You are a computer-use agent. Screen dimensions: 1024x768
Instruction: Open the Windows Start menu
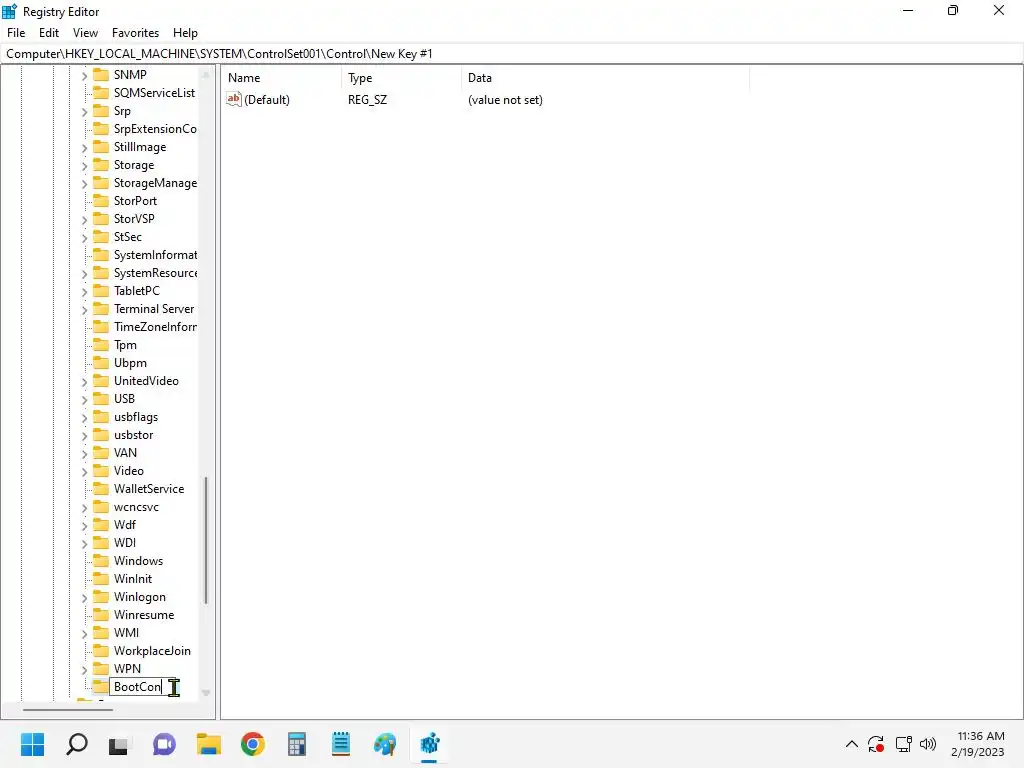coord(32,744)
